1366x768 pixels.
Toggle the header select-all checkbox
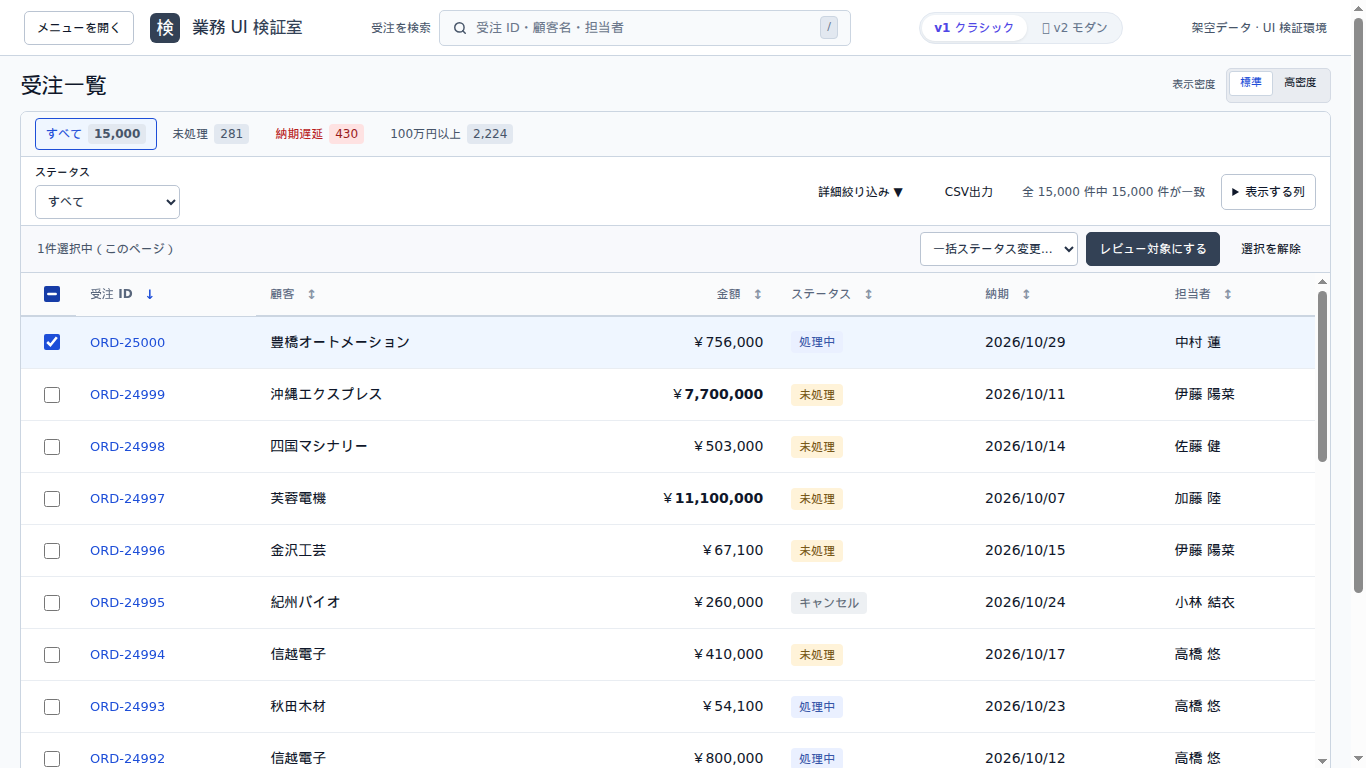point(52,294)
